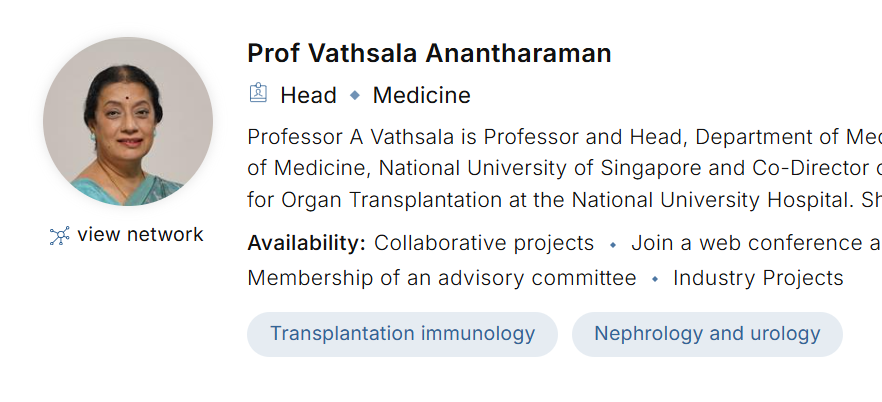Click Membership of an advisory committee item
The image size is (882, 402).
442,278
